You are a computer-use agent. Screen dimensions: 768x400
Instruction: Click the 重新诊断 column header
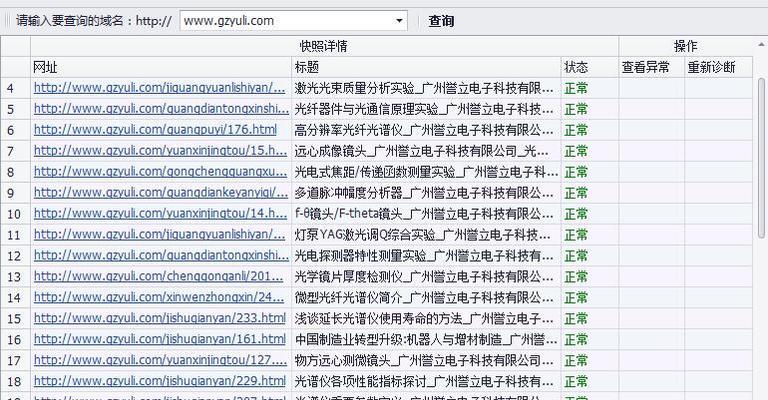click(x=718, y=67)
